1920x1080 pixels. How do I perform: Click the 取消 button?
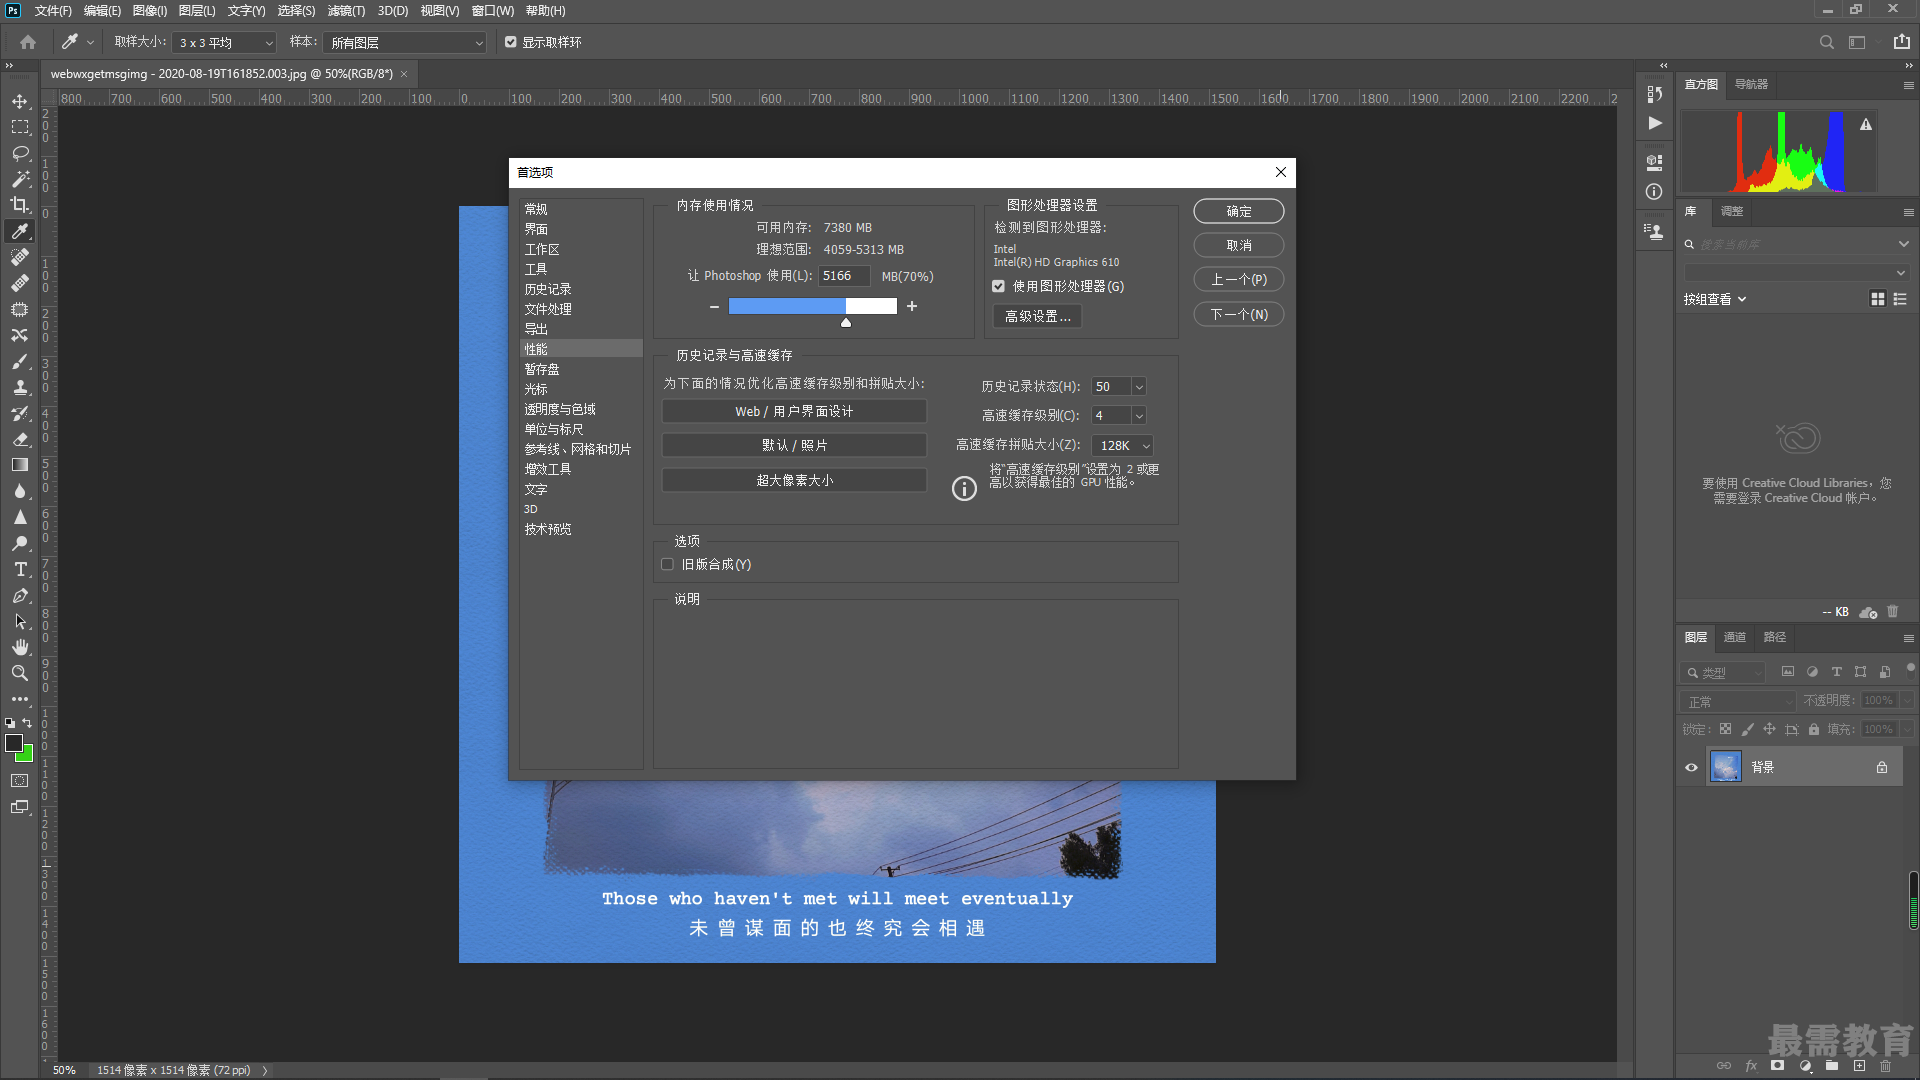(x=1238, y=245)
